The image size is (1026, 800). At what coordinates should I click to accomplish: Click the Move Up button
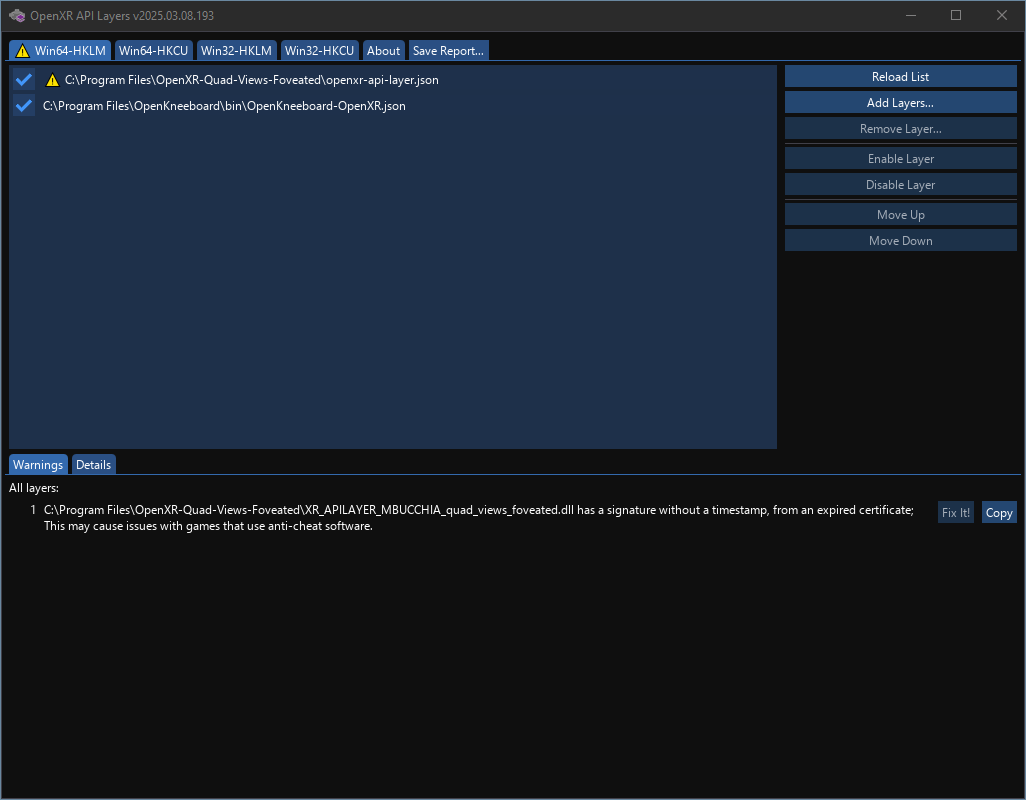[x=900, y=215]
